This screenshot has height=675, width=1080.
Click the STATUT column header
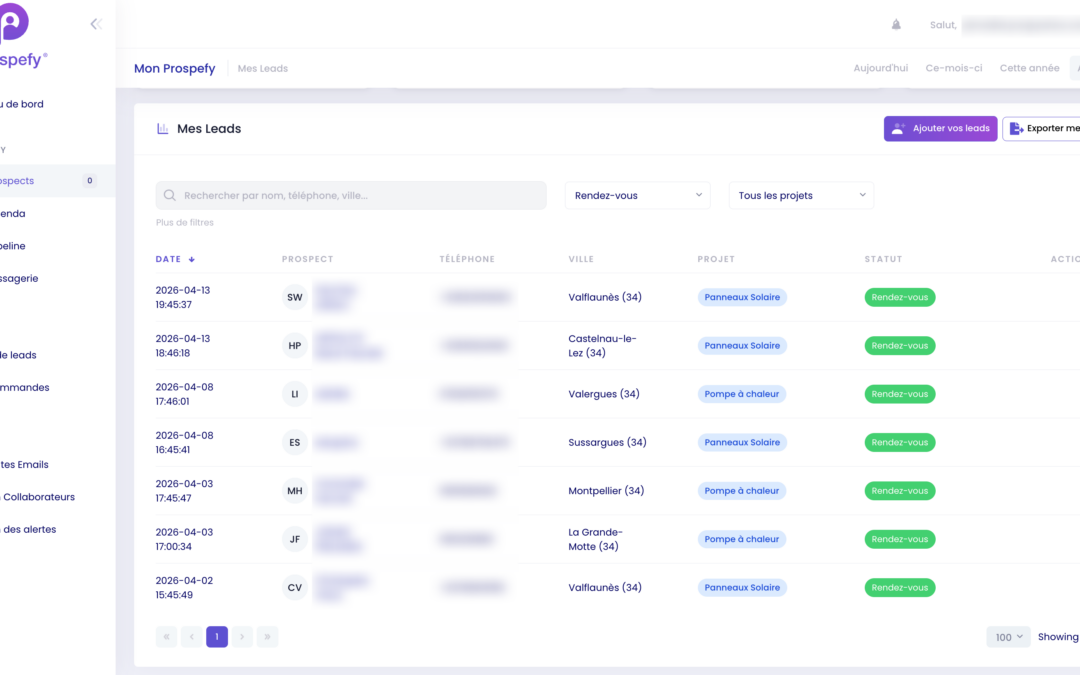[883, 260]
